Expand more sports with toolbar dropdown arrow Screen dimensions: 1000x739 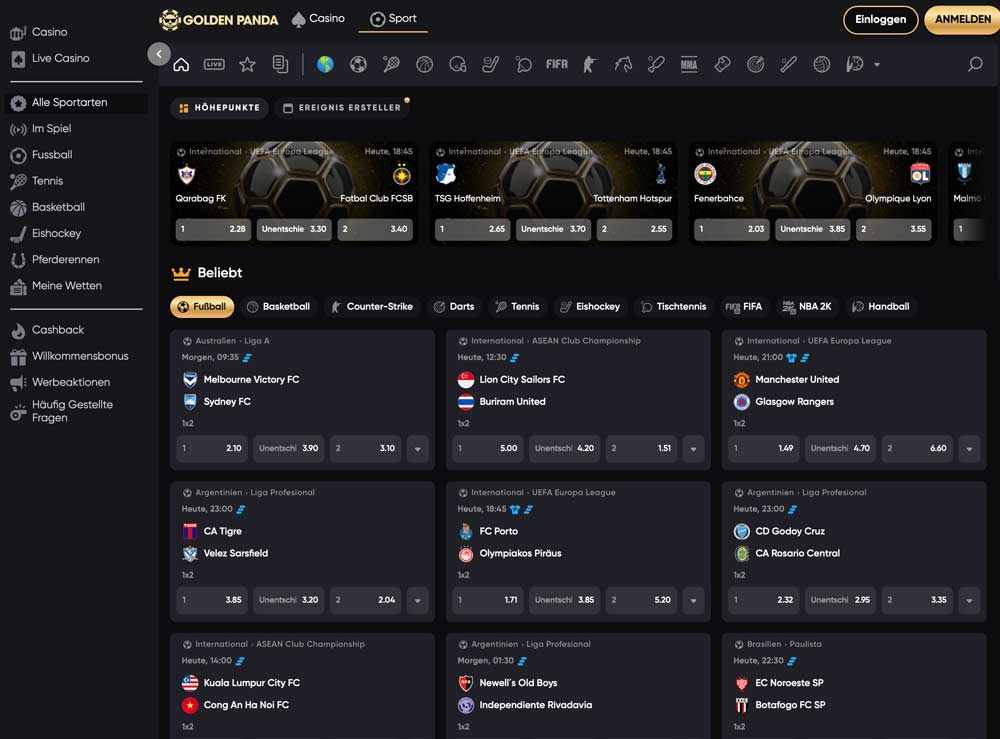(x=877, y=65)
